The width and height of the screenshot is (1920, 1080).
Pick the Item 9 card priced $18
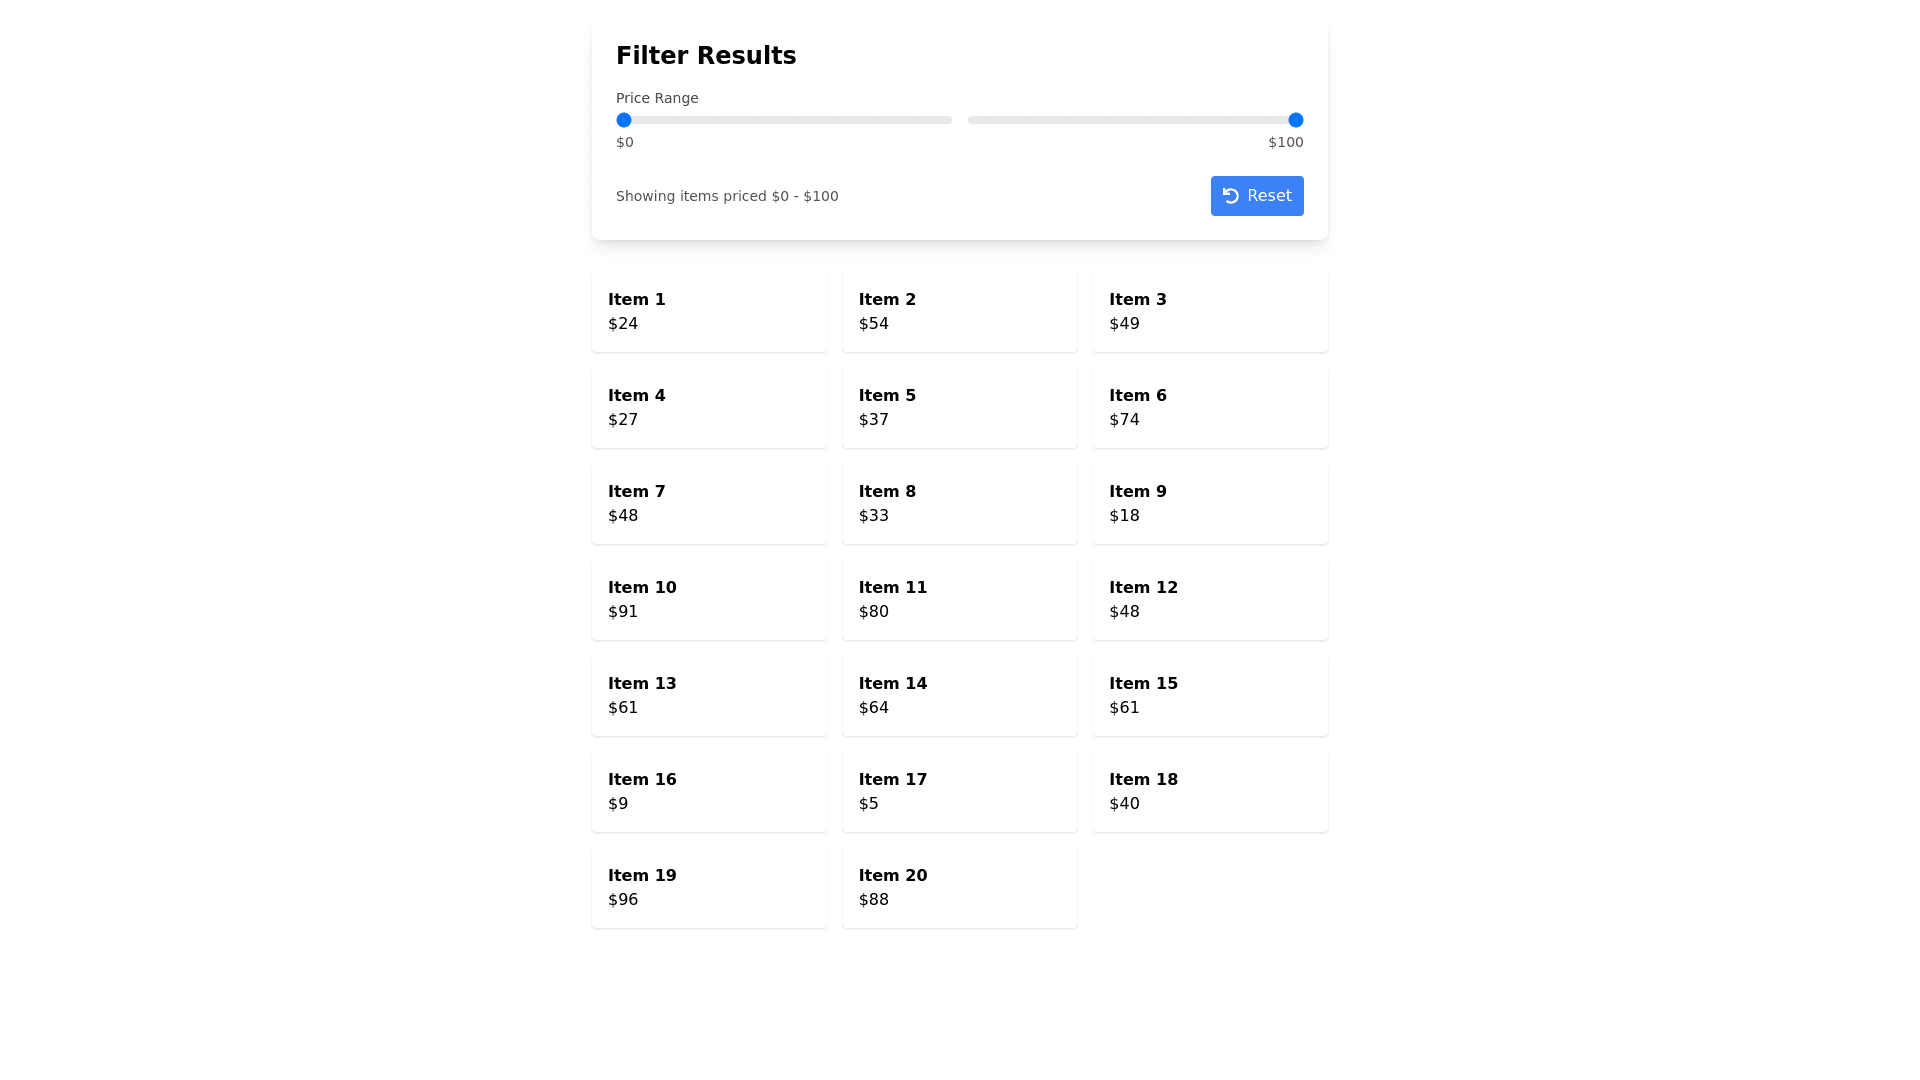1210,504
